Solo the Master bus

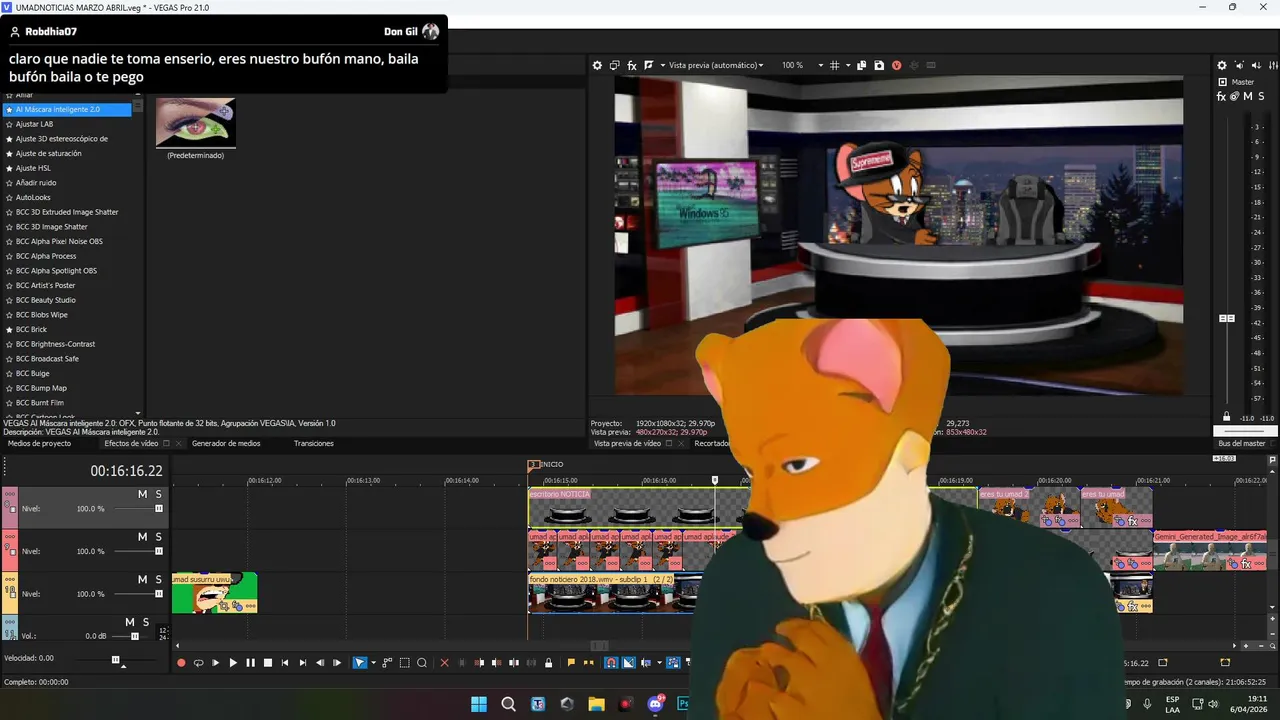[x=1261, y=97]
